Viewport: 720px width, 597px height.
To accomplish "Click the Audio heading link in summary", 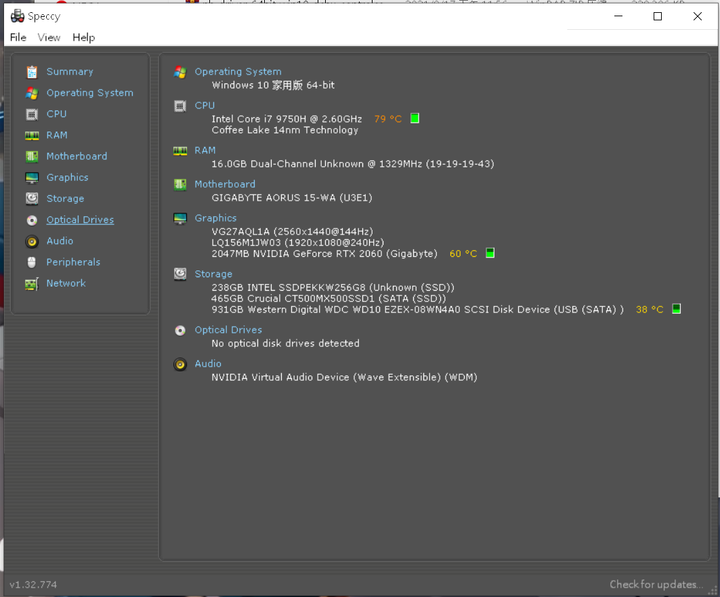I will point(208,364).
